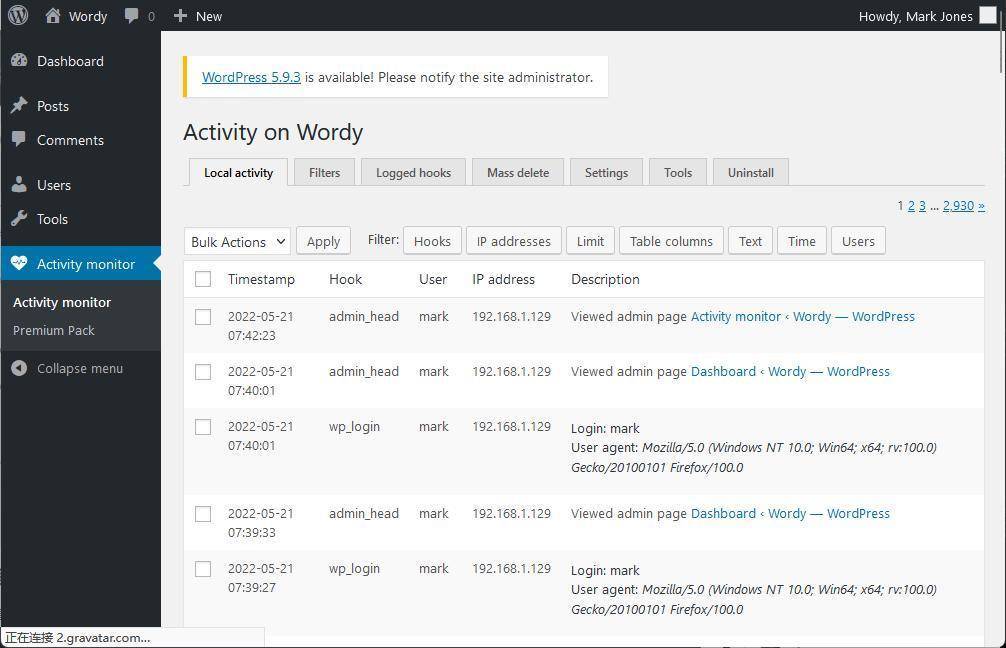
Task: Open the Posts menu item
Action: point(80,106)
